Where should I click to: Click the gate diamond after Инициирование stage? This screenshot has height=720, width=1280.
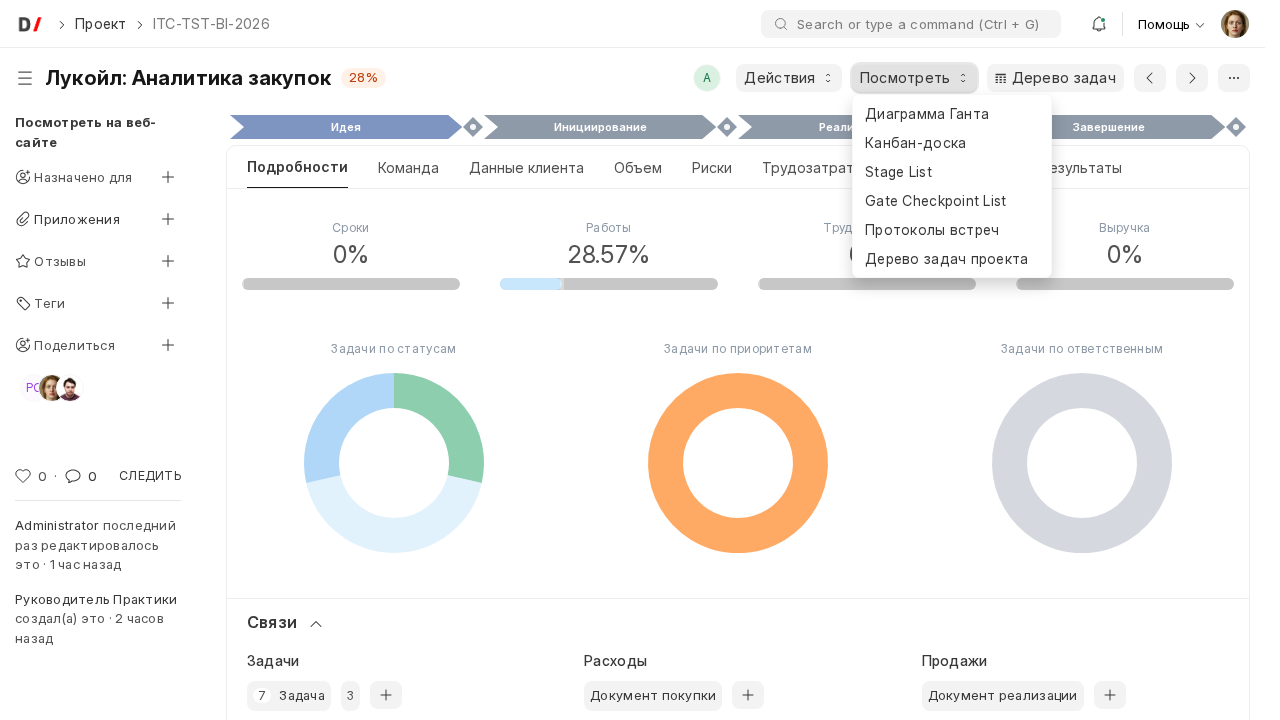(x=727, y=127)
